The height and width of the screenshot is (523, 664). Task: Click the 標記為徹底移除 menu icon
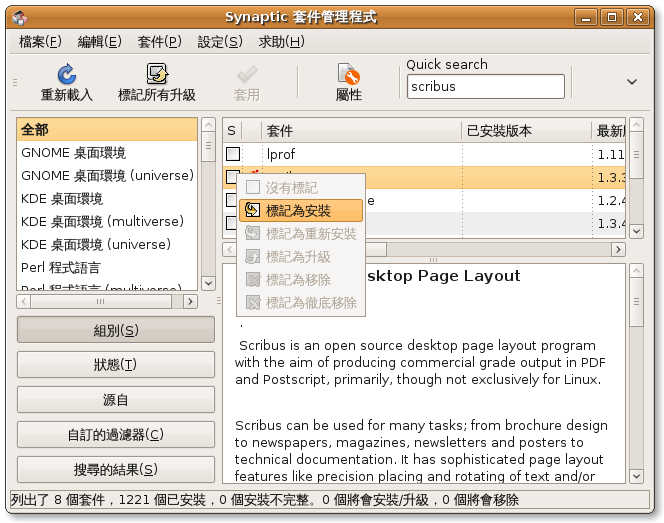252,302
